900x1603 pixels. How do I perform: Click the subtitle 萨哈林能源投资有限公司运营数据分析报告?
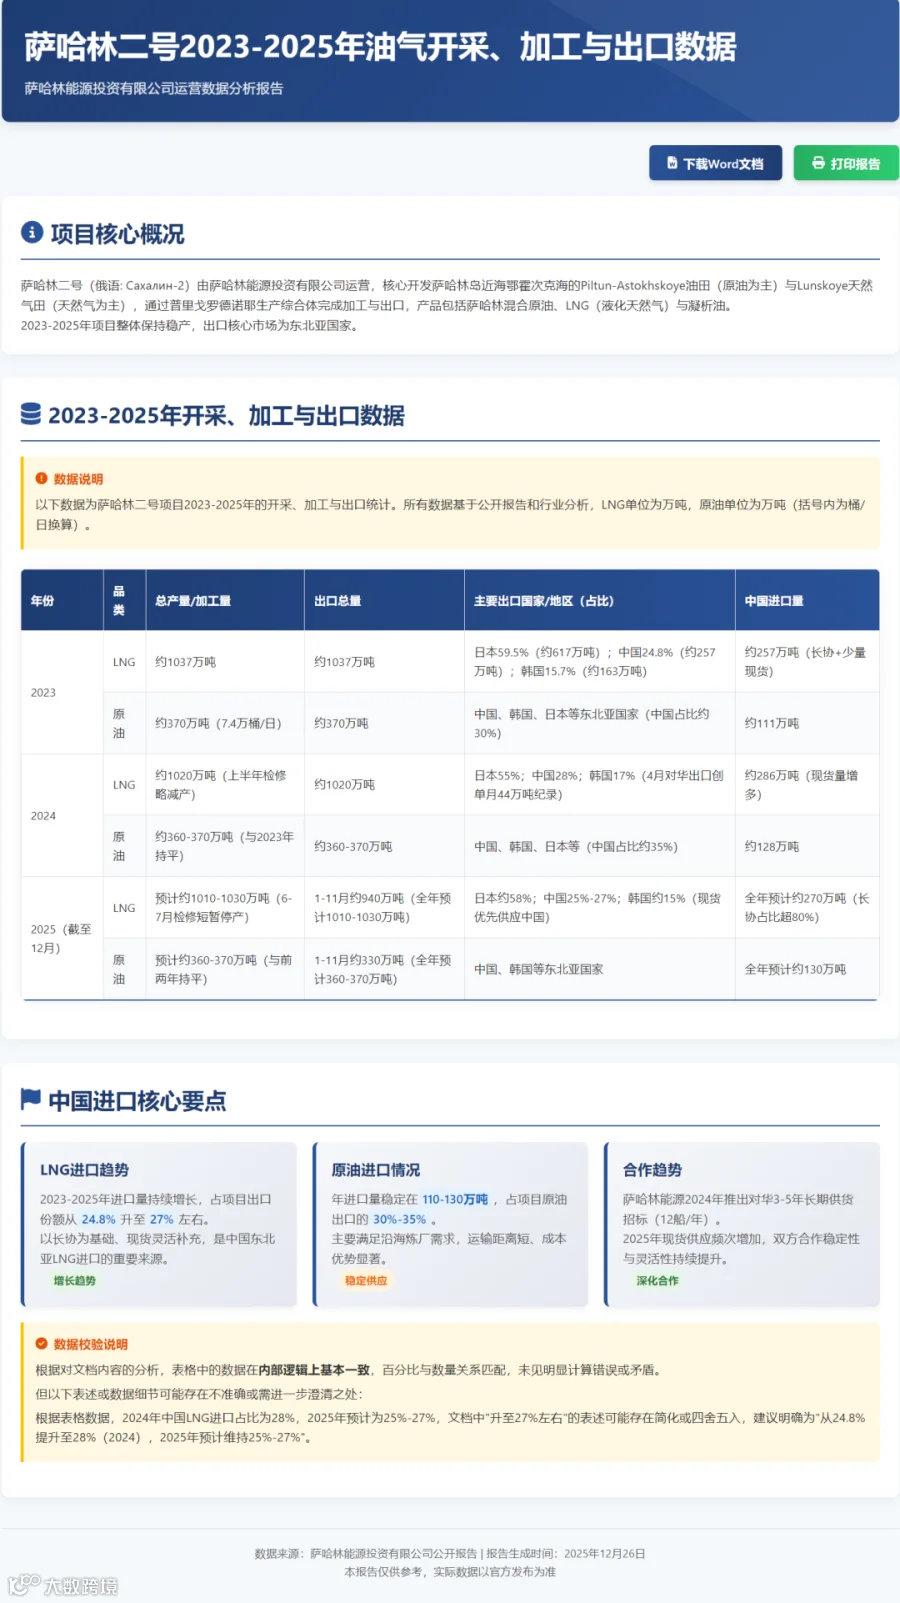(x=154, y=89)
